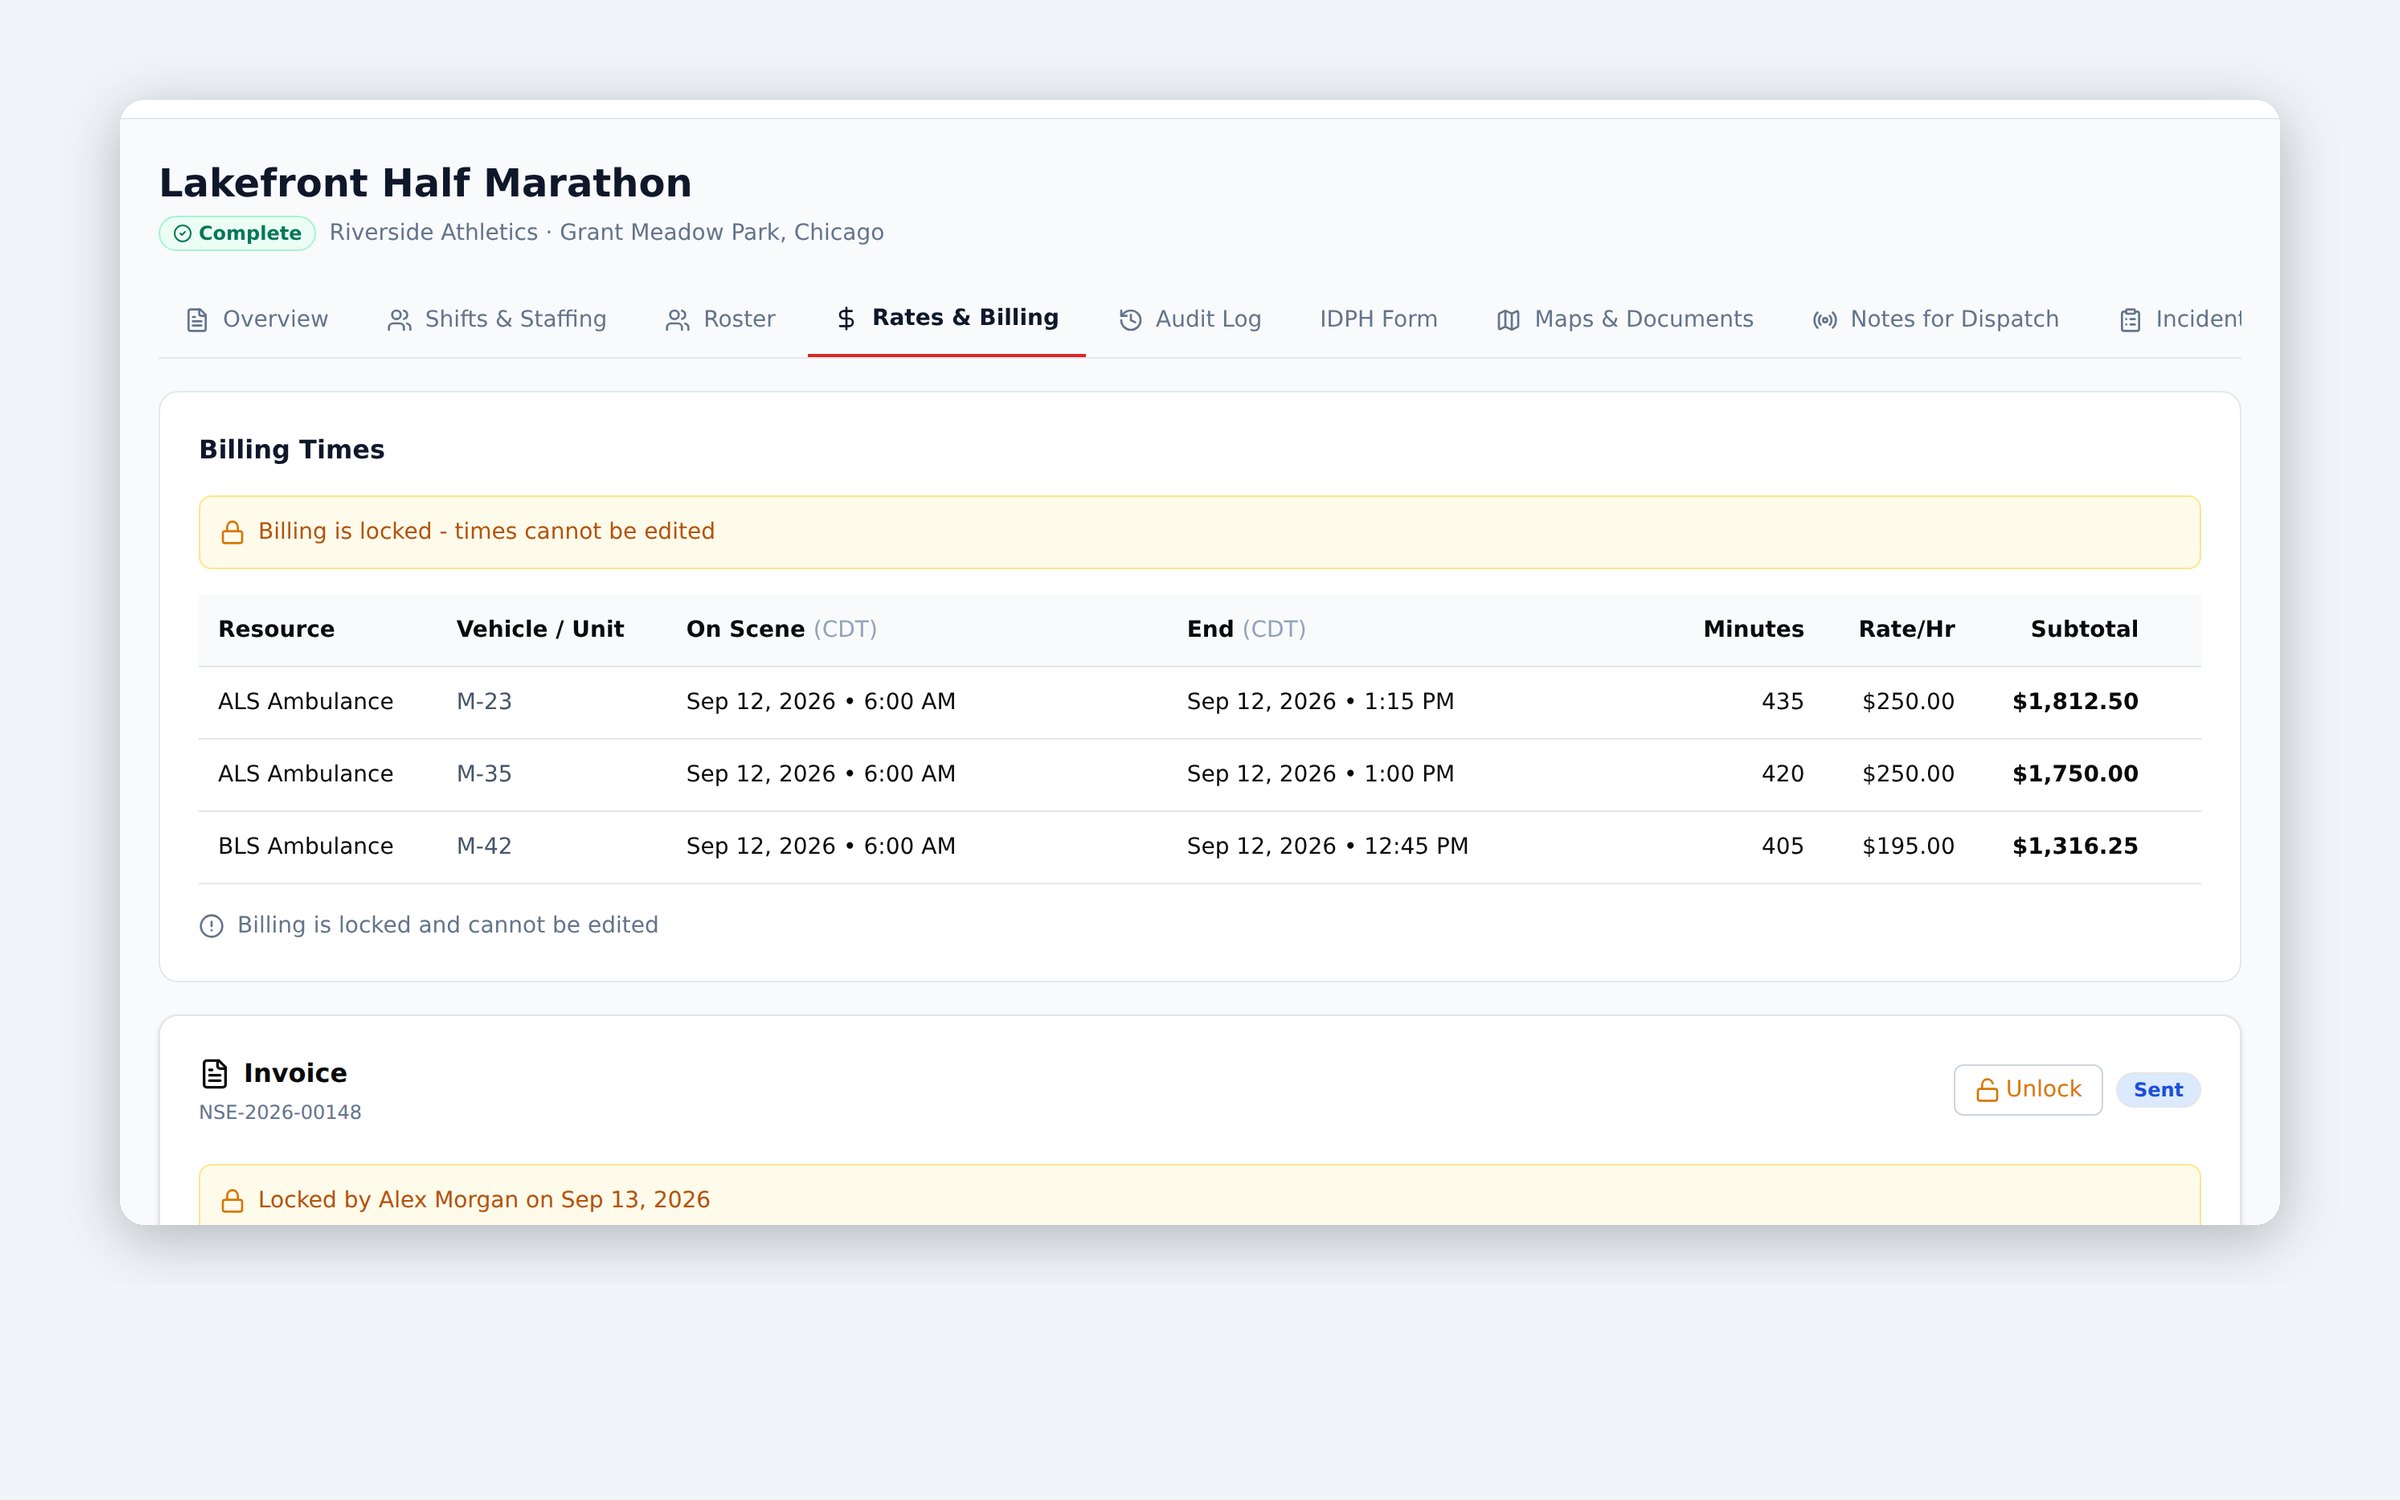Click the Billing Times heading
The height and width of the screenshot is (1500, 2400).
[291, 450]
